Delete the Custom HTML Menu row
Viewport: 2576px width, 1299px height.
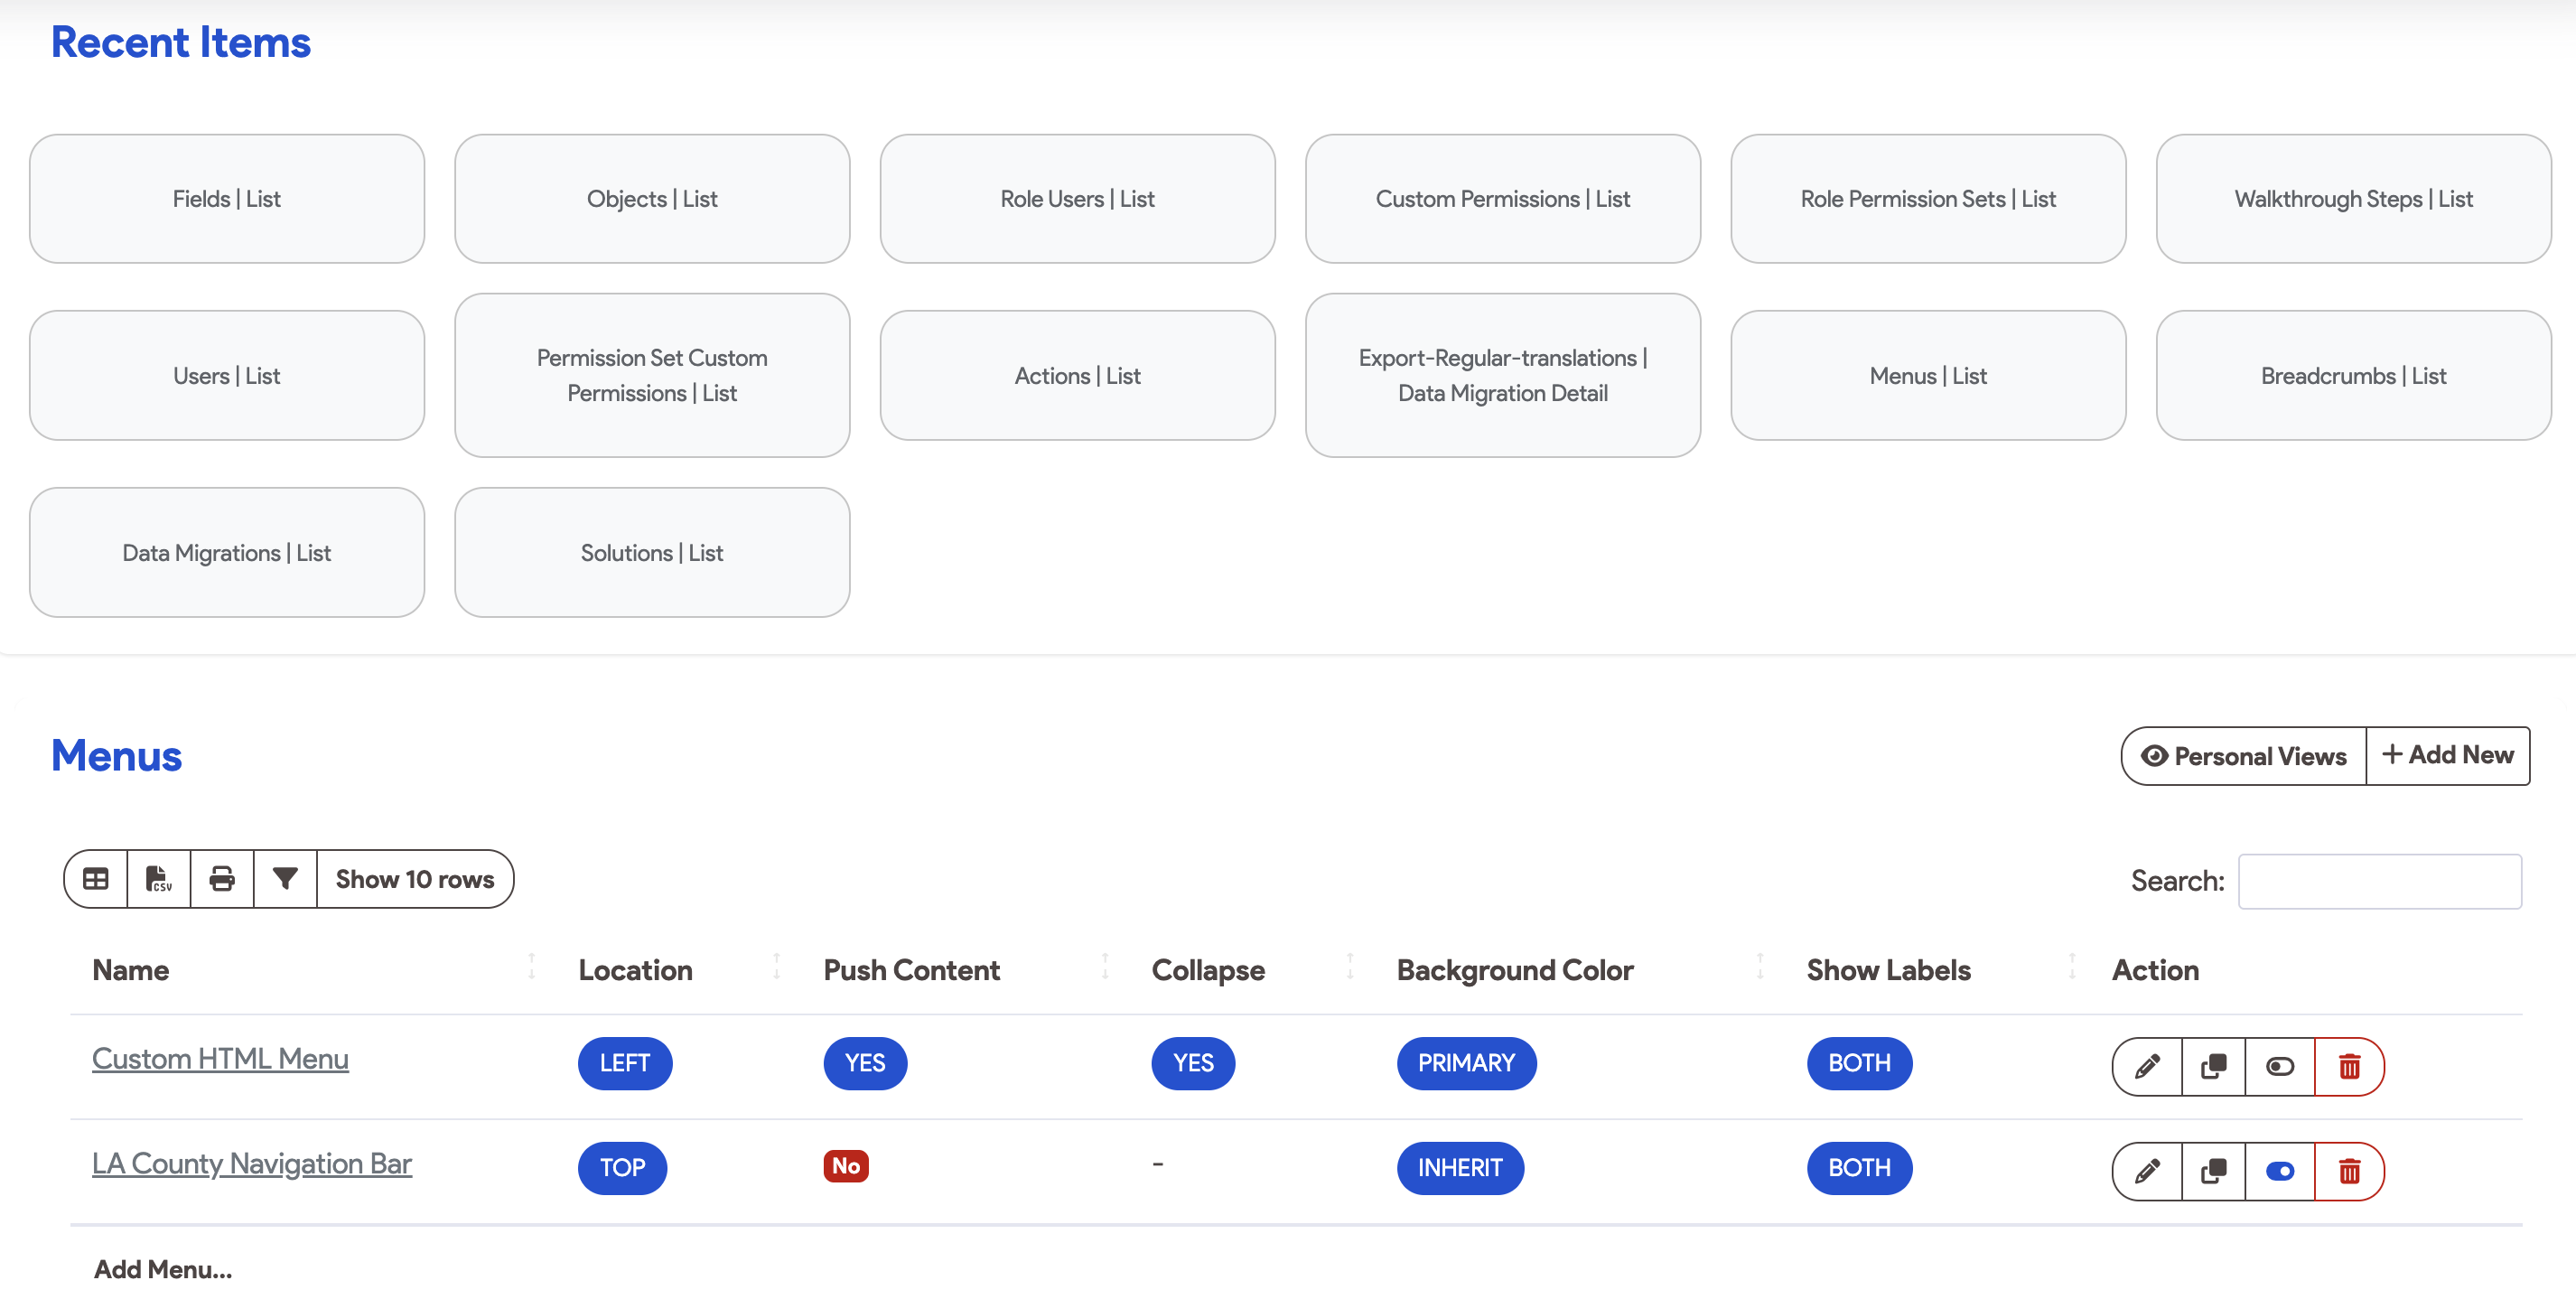click(2349, 1066)
